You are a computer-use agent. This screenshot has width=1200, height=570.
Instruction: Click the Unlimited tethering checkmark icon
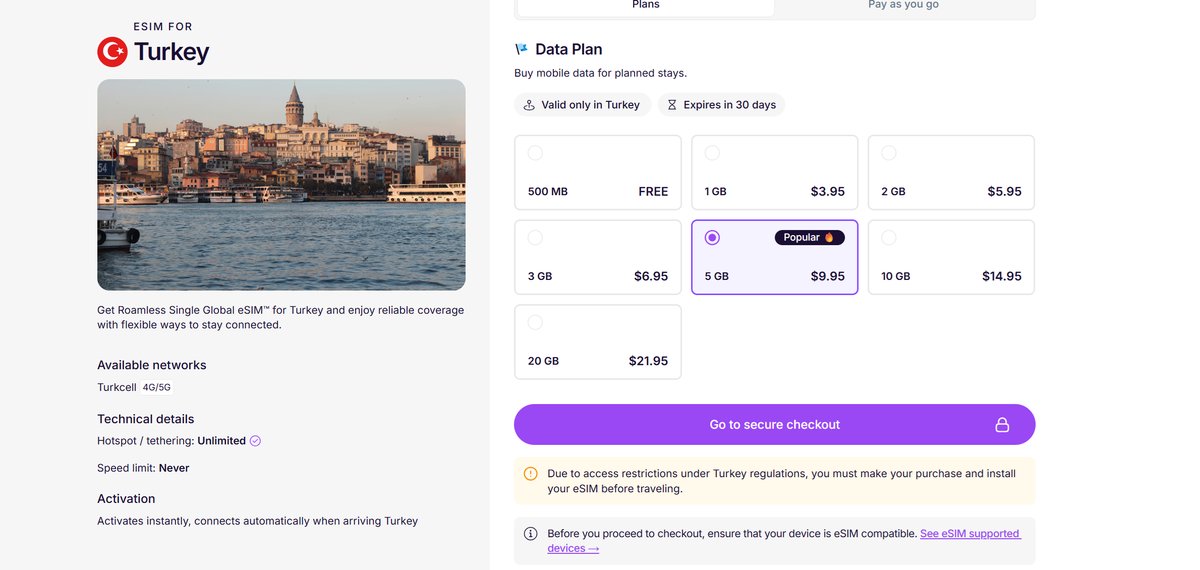[x=255, y=441]
